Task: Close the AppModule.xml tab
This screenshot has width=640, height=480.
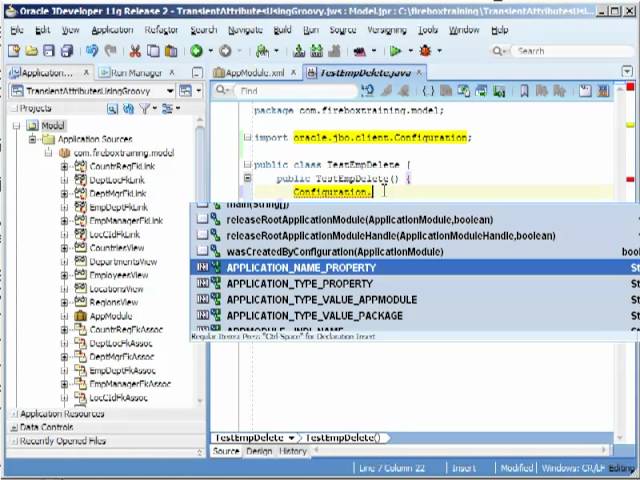Action: pos(293,73)
